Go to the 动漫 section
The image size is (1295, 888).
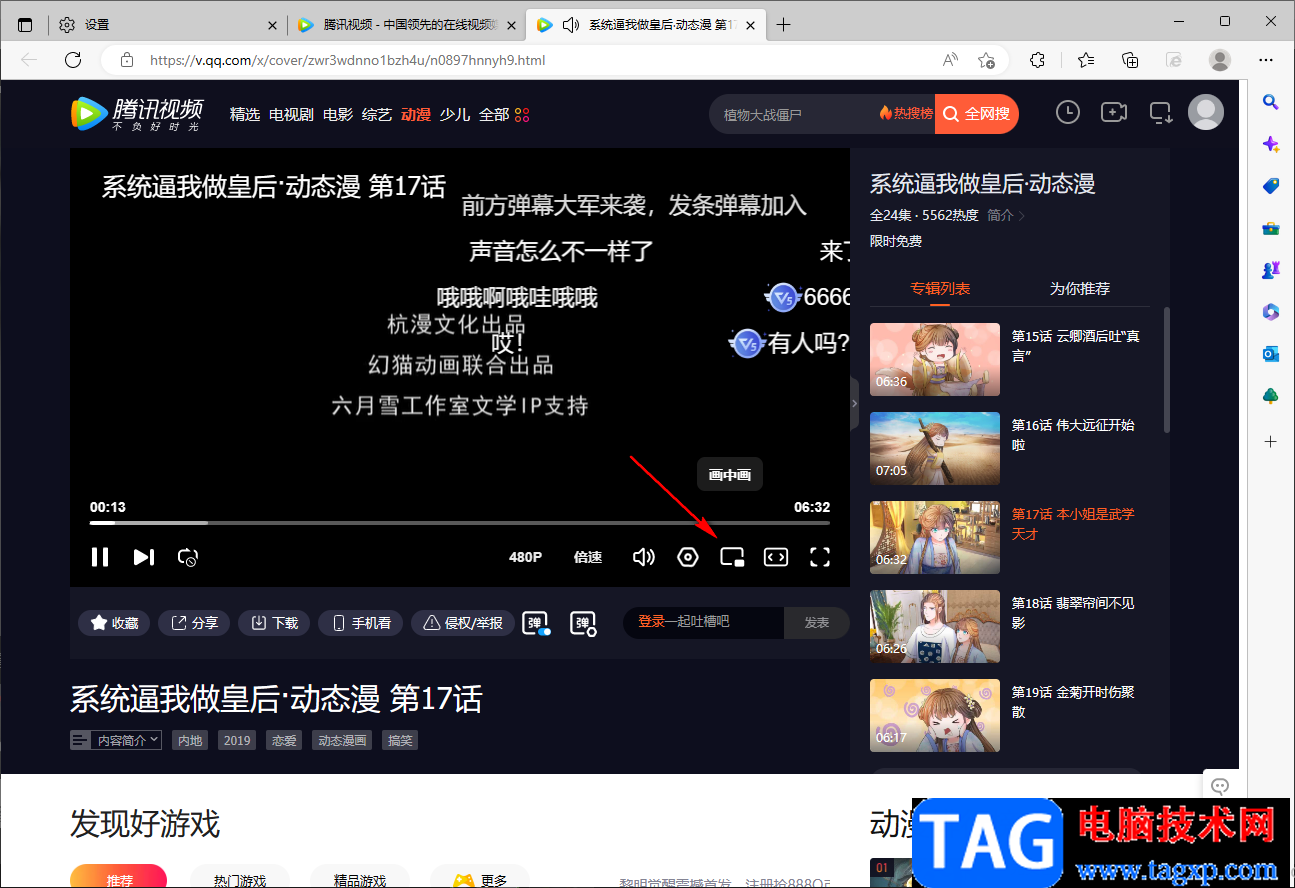pyautogui.click(x=416, y=114)
